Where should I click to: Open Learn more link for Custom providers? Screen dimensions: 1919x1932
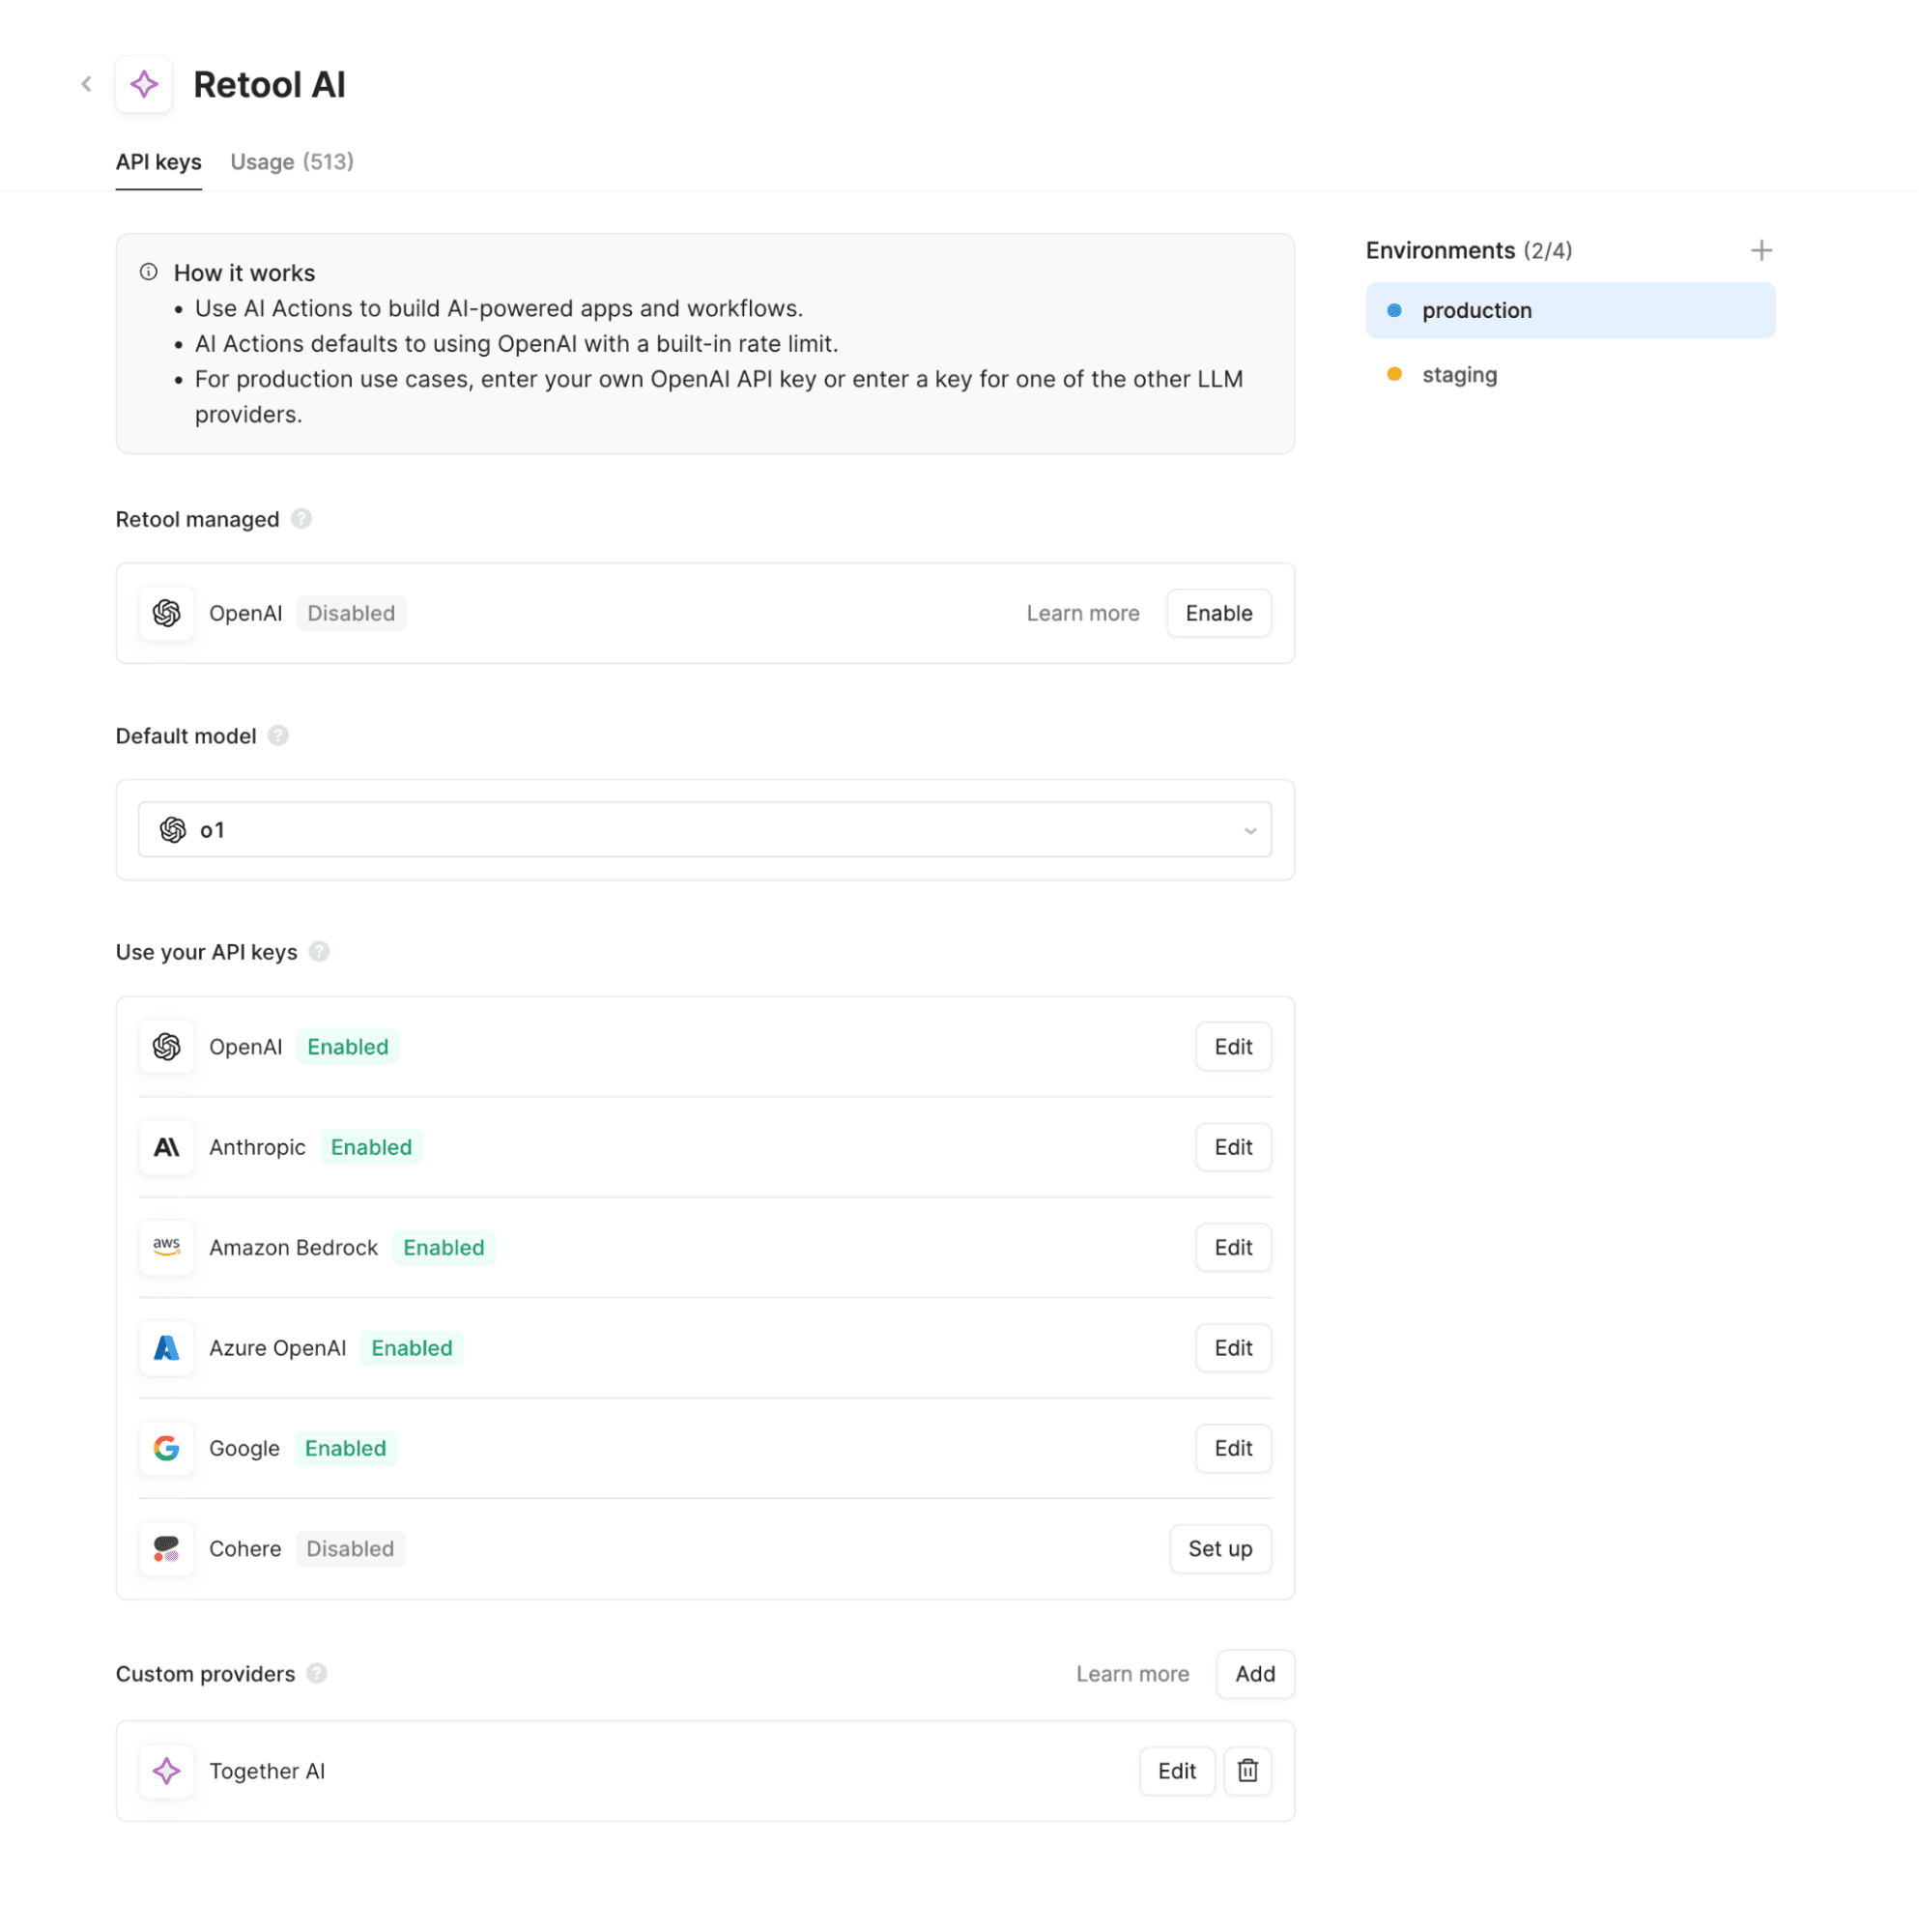[x=1132, y=1674]
